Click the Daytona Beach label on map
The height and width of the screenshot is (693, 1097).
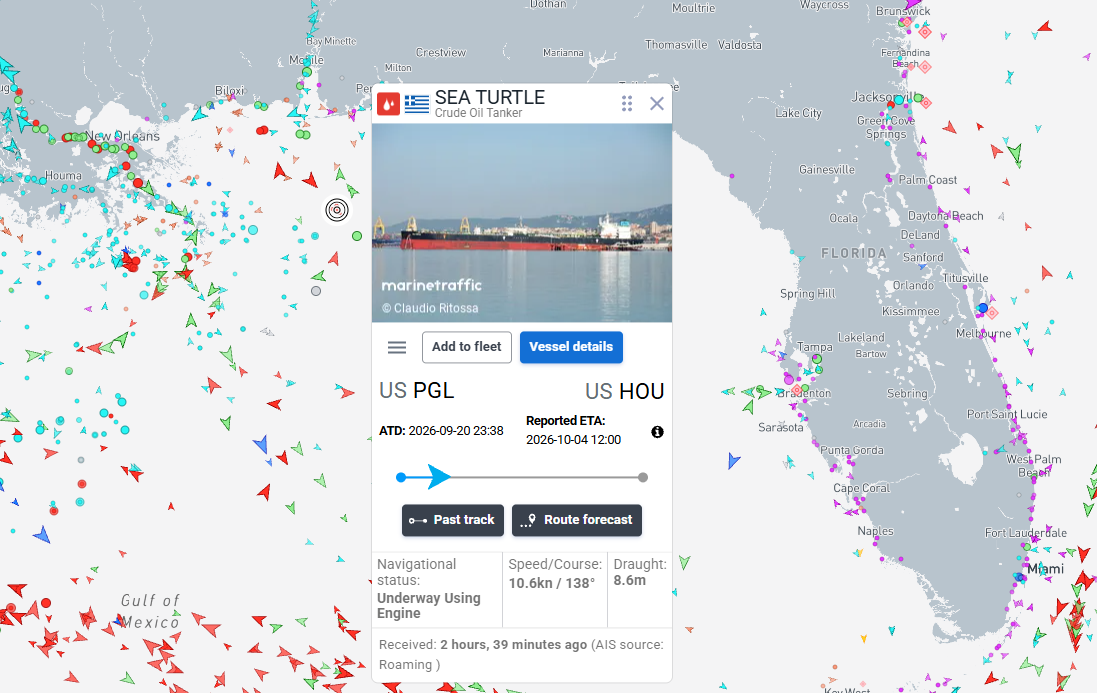tap(946, 216)
